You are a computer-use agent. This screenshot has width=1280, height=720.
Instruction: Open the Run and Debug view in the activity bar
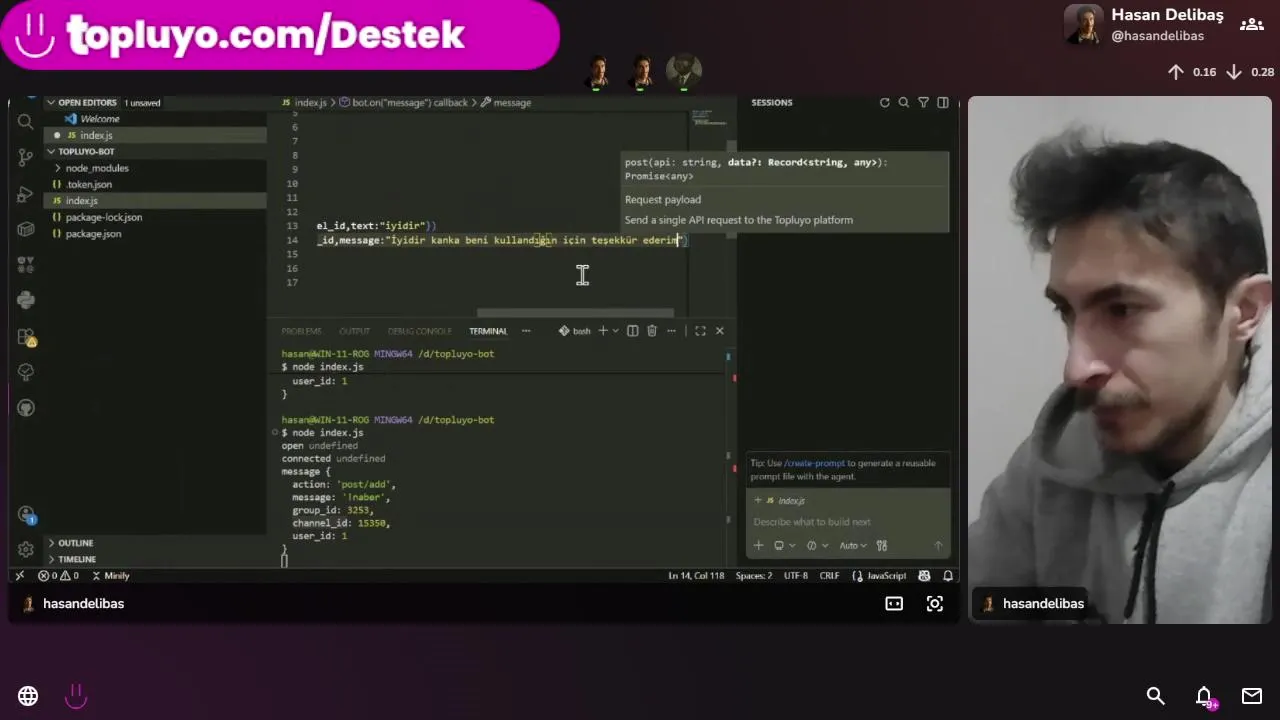(x=26, y=194)
